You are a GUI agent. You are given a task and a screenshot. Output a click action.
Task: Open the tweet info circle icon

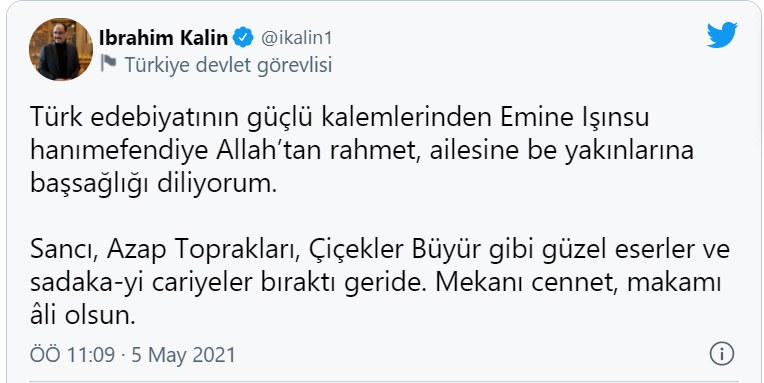pos(722,353)
